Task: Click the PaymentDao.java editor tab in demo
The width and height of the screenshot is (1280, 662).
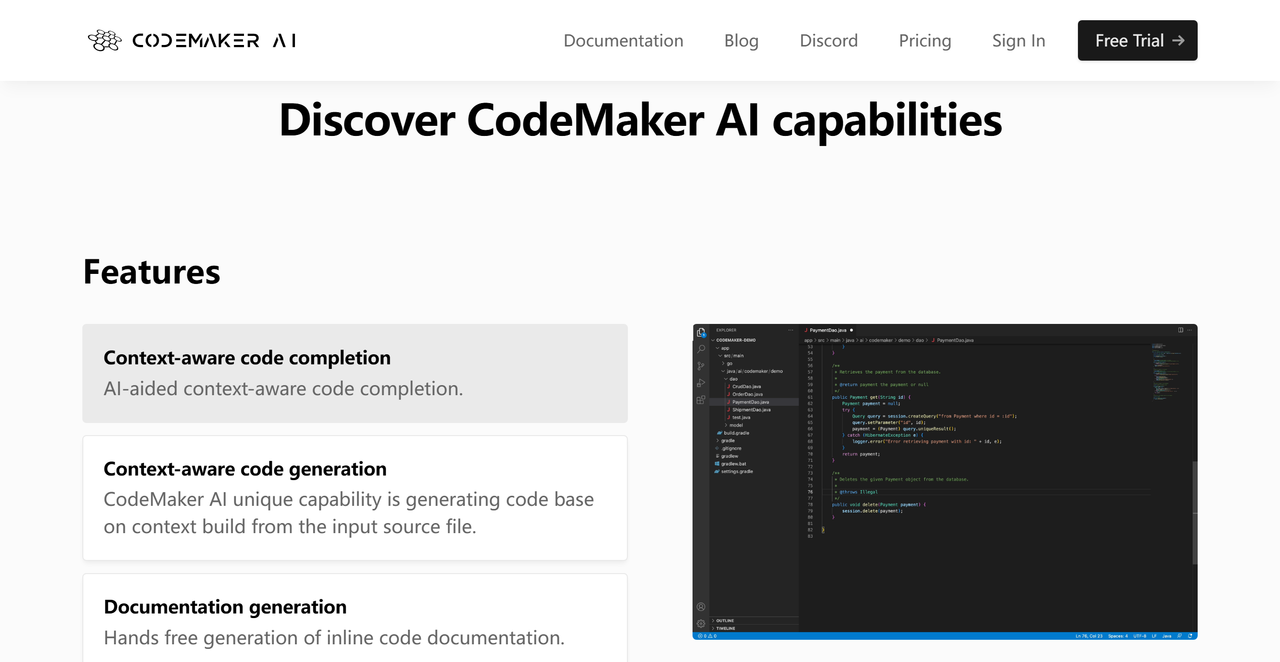Action: coord(827,330)
